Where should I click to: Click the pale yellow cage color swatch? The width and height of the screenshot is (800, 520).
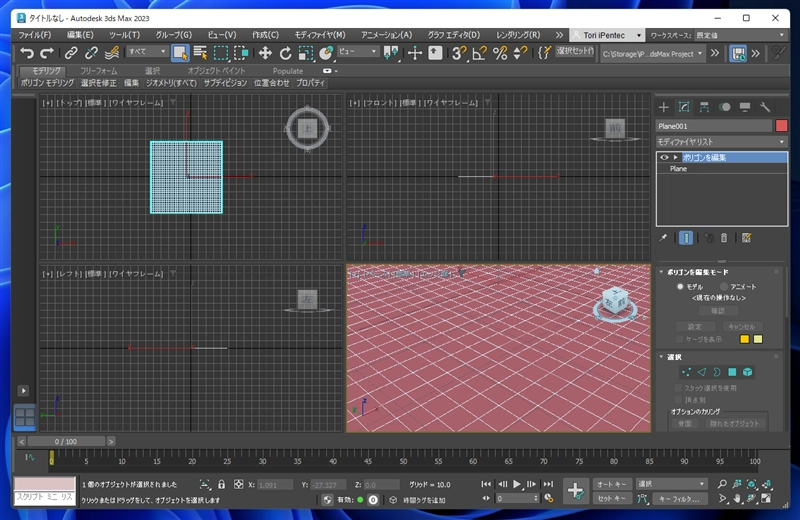coord(758,339)
